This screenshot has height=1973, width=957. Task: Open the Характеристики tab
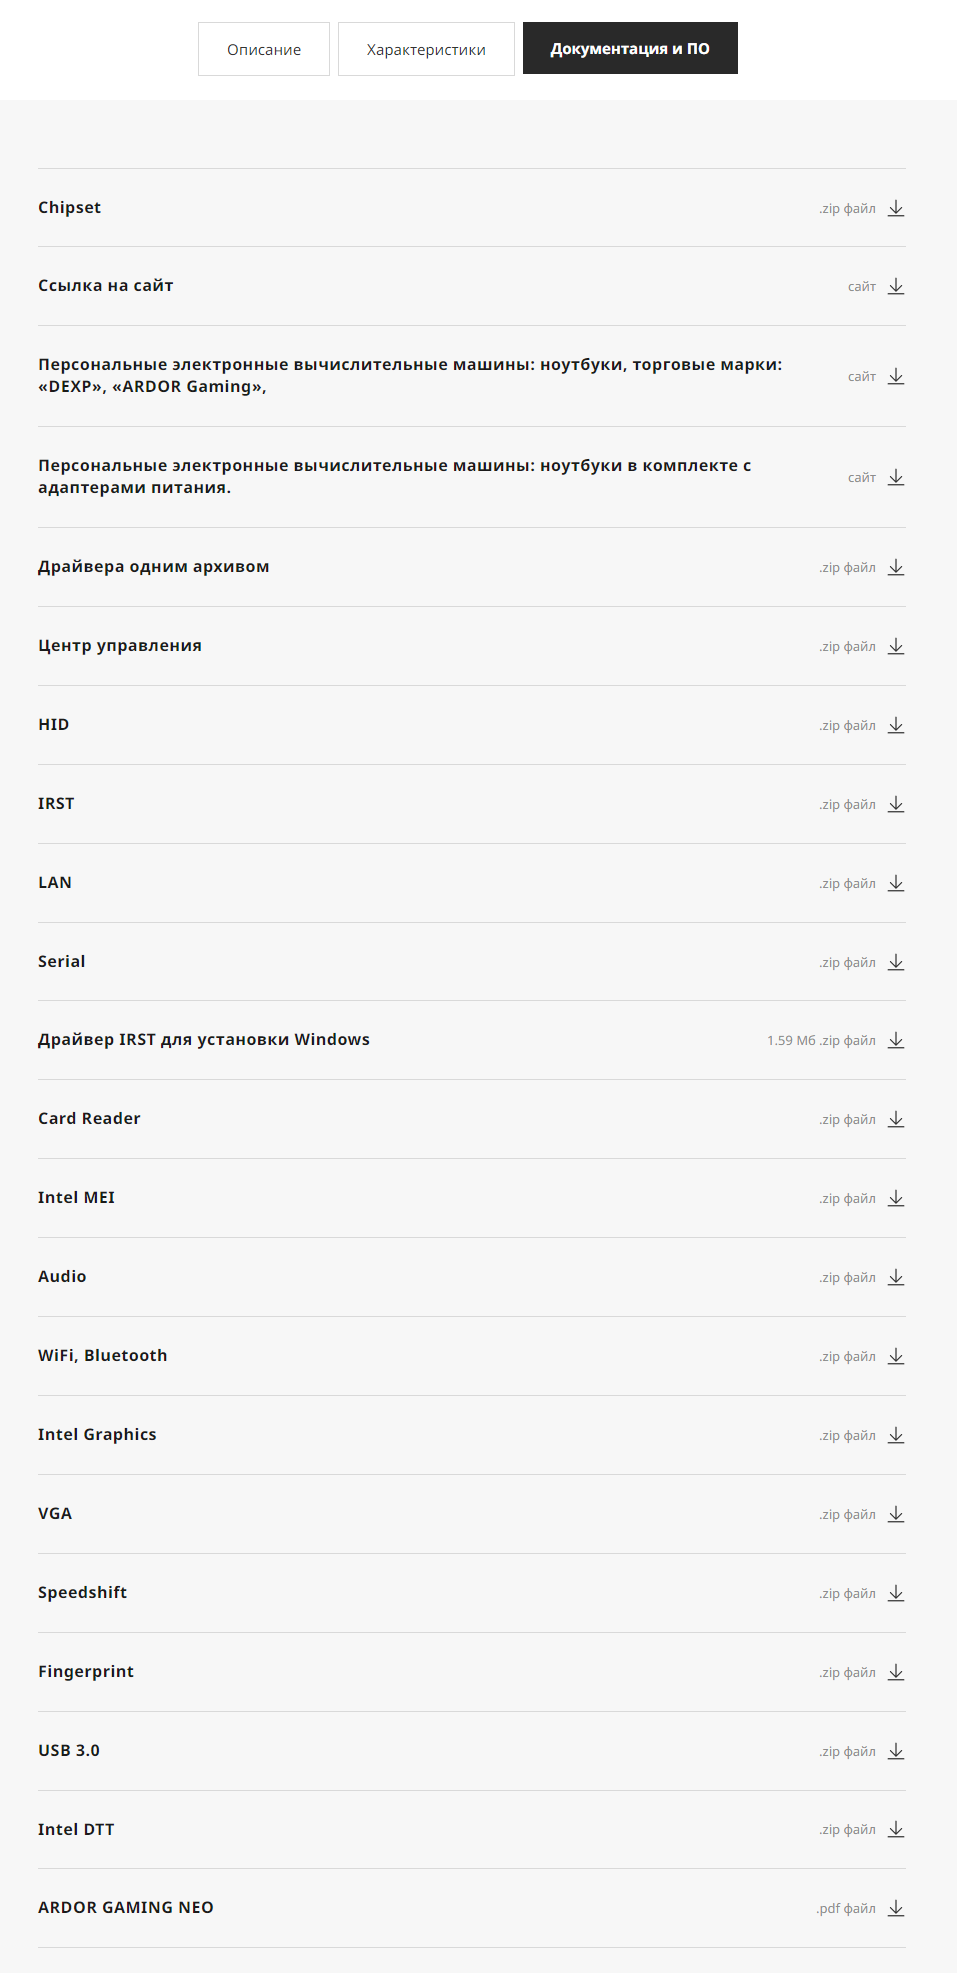coord(426,49)
